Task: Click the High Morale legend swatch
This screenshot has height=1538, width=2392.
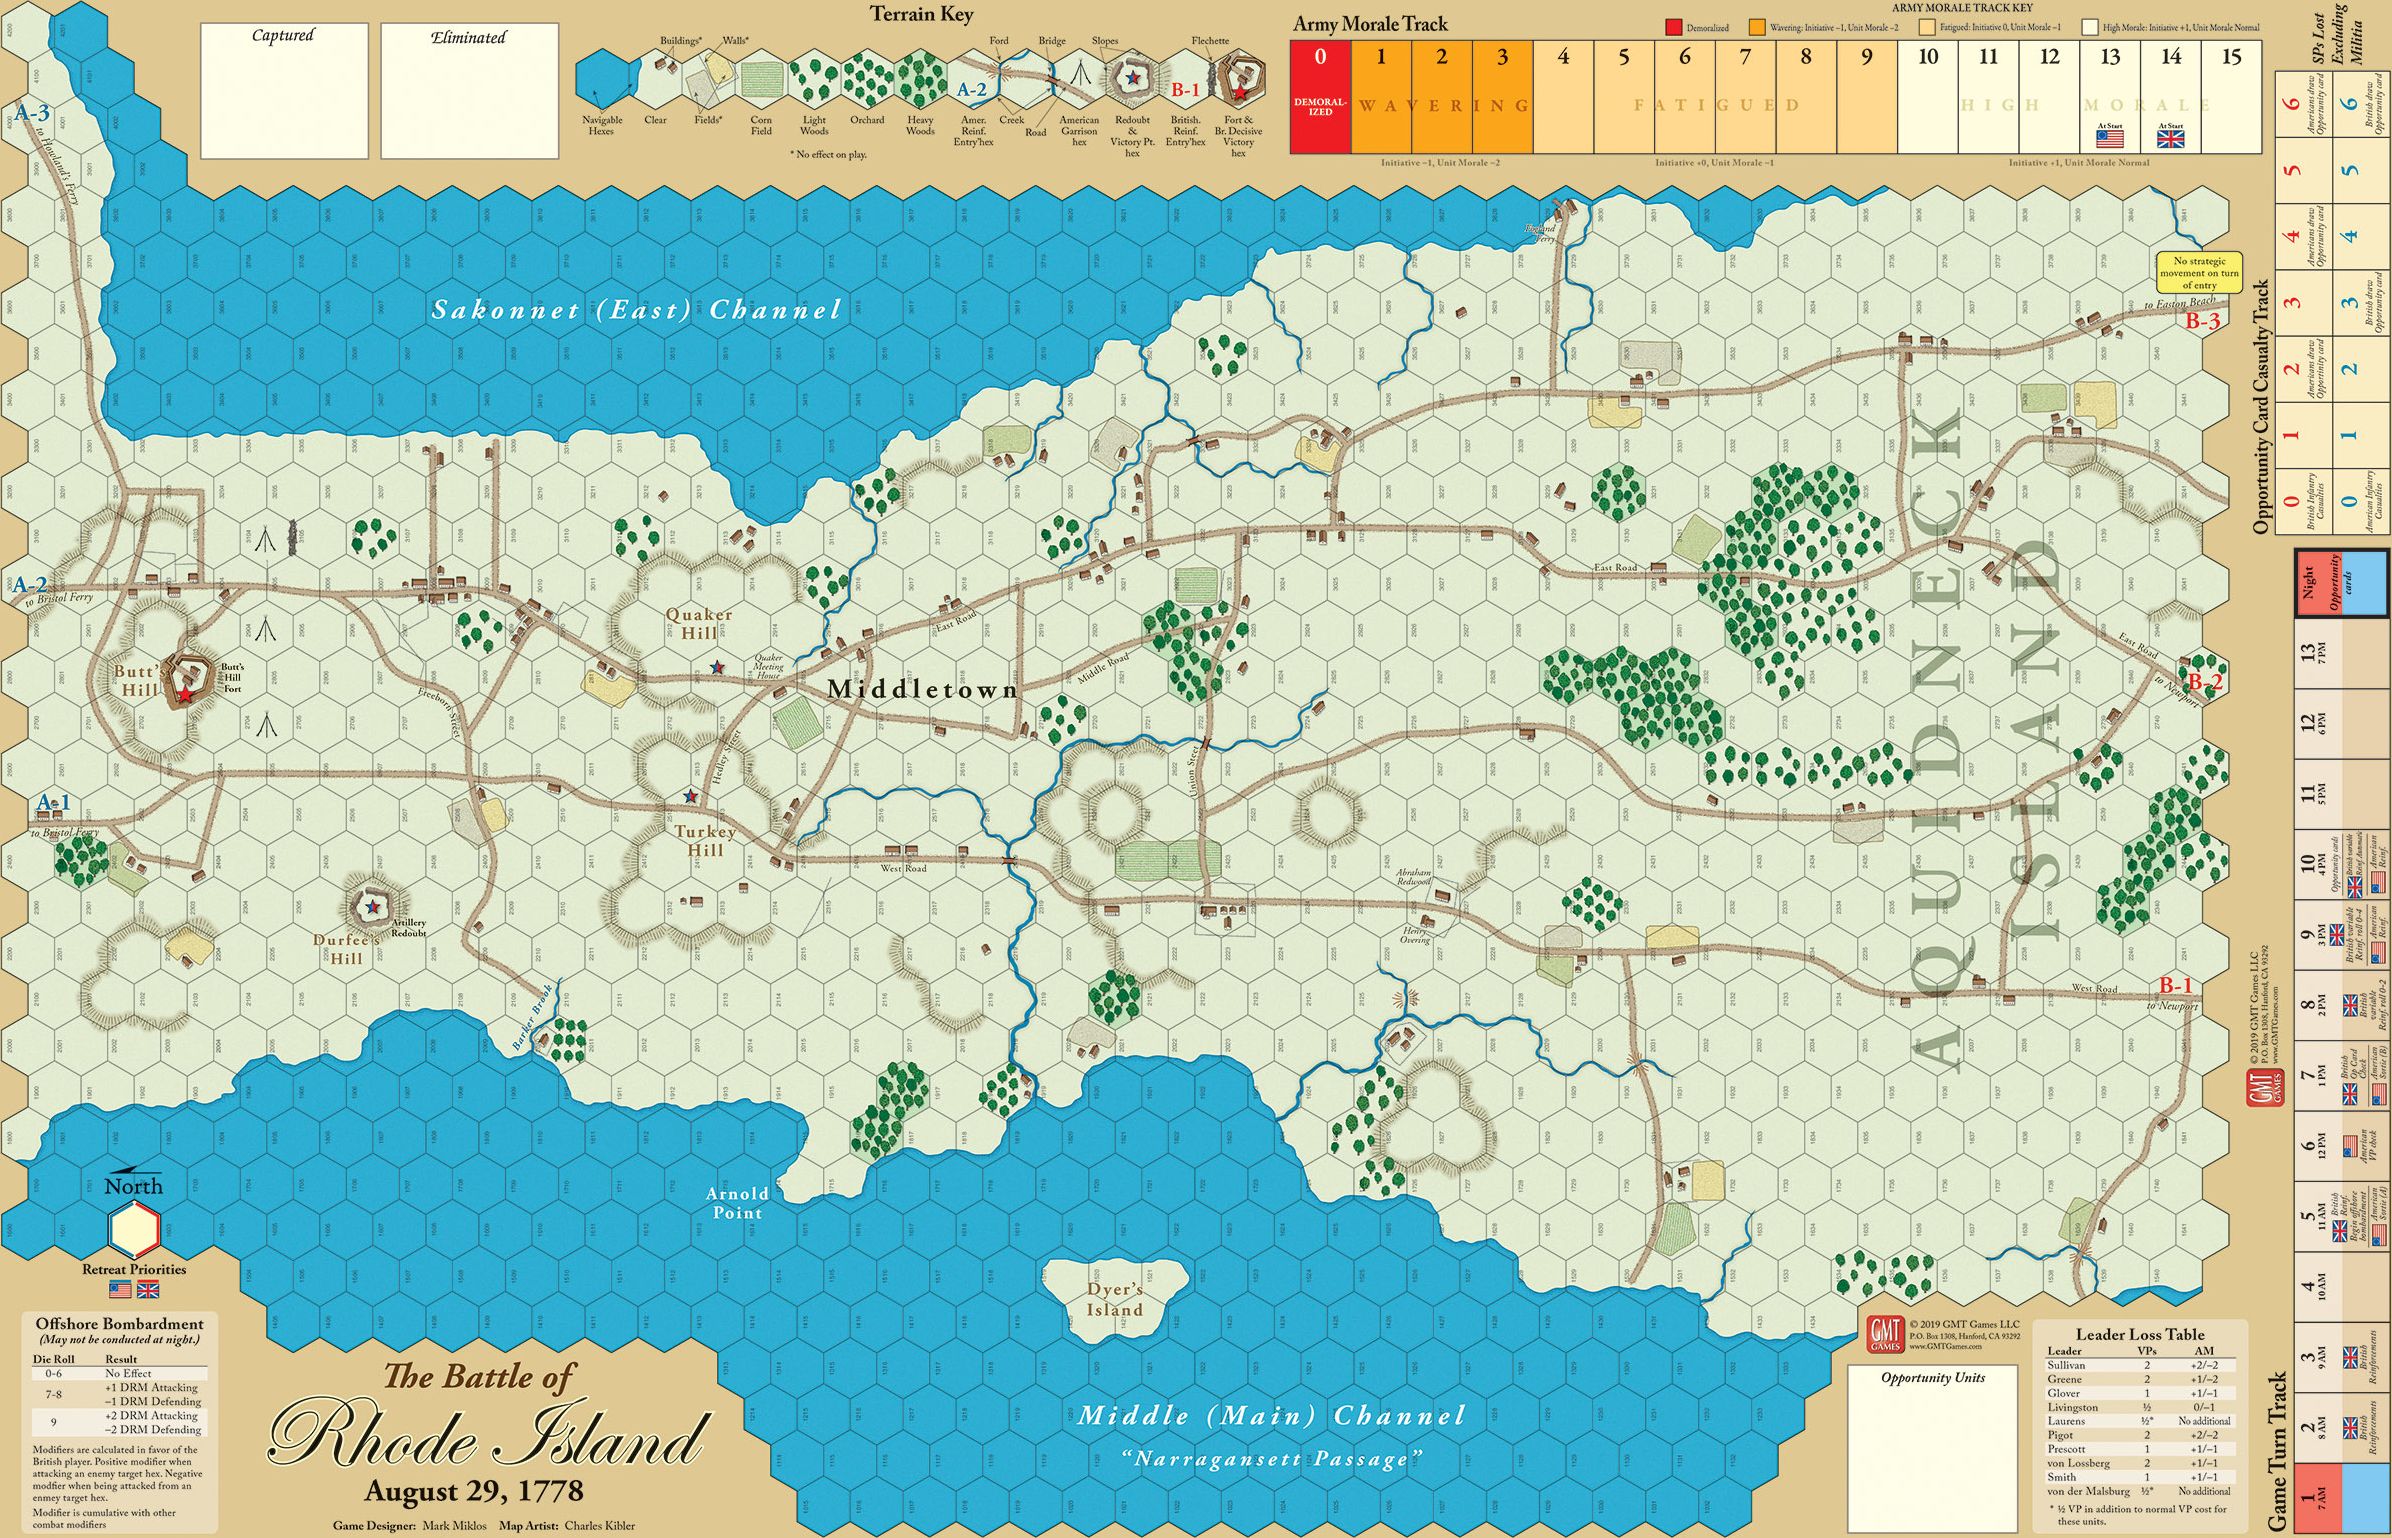Action: (2090, 27)
